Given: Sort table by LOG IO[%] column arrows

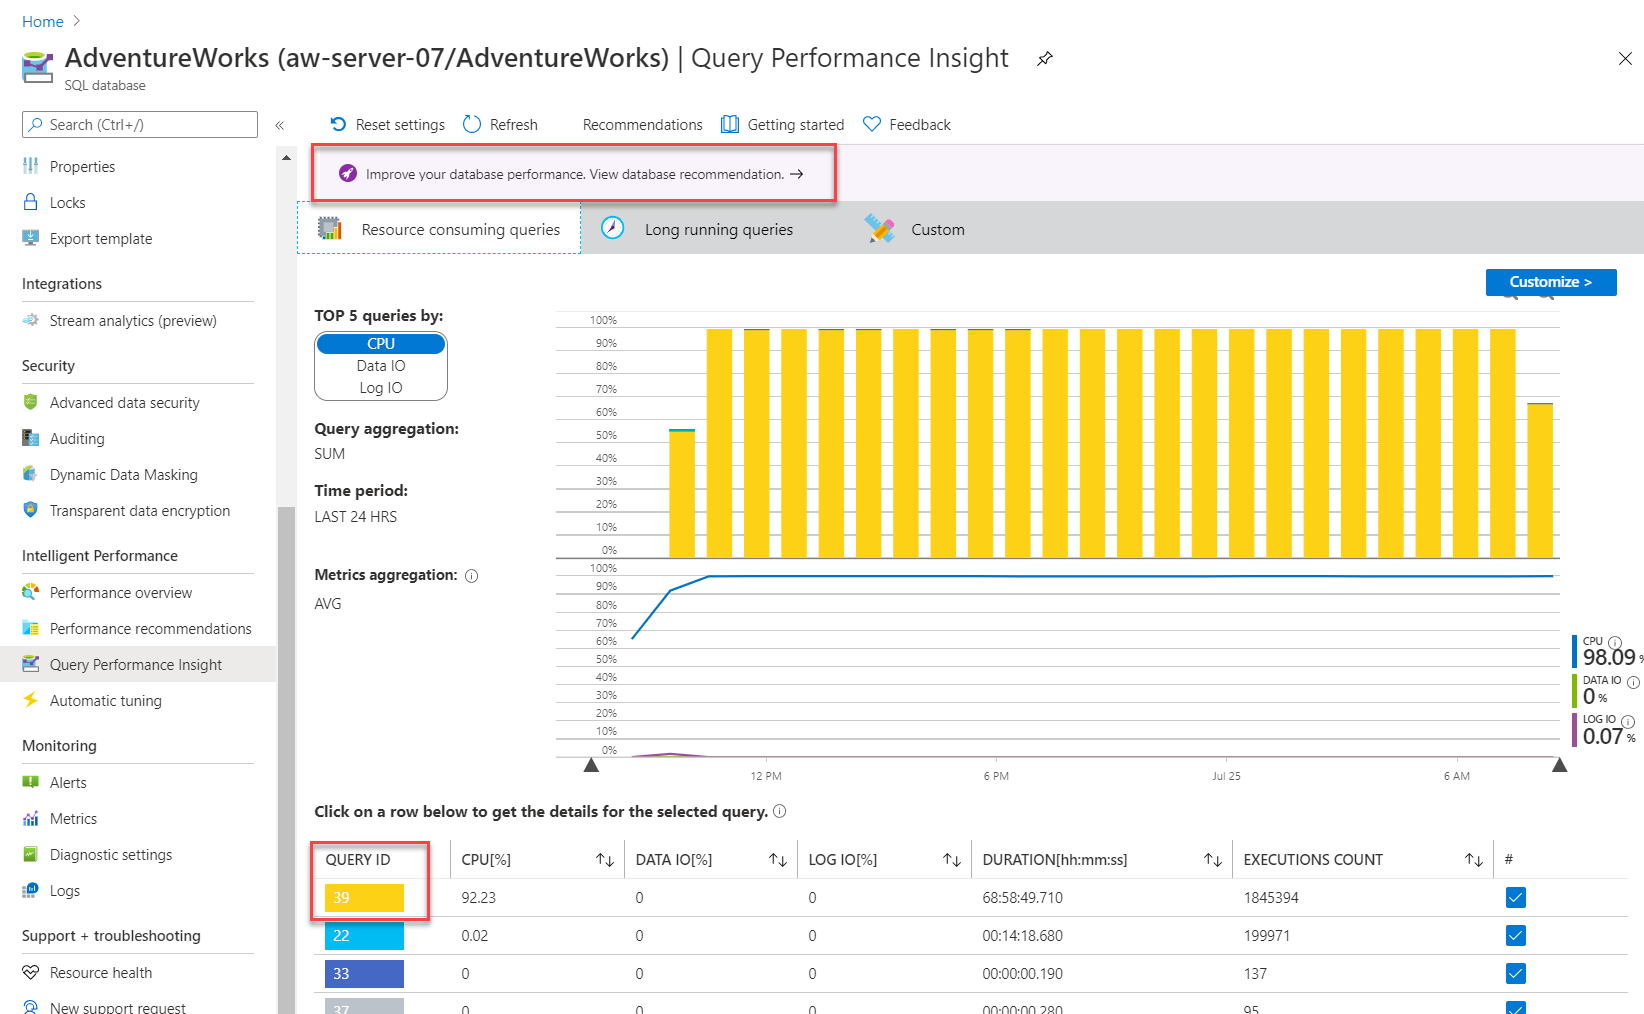Looking at the screenshot, I should coord(952,860).
